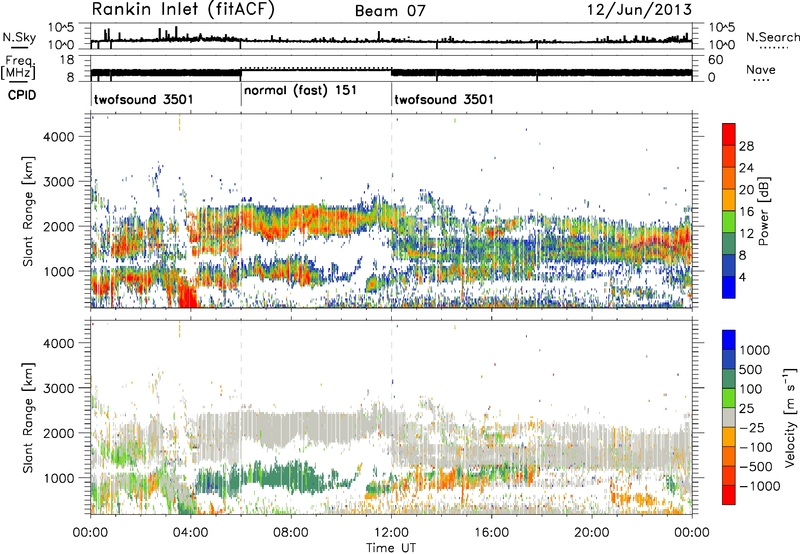Click the 'Rankin Inlet (fitACF)' title text

(x=183, y=9)
